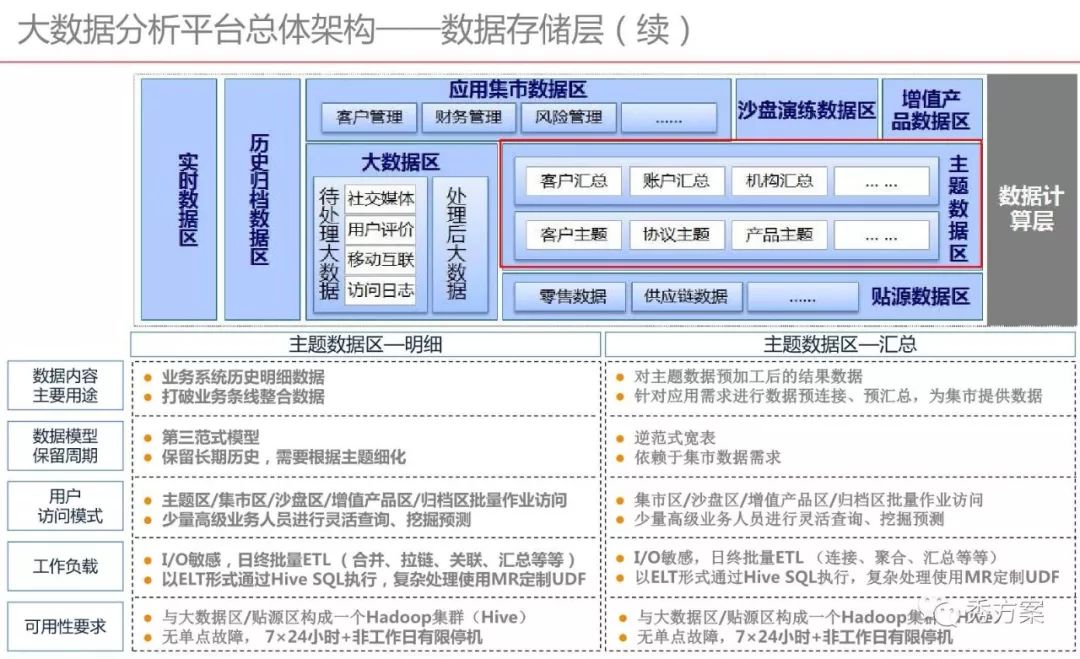
Task: Click the vertical 待处理大数据 label
Action: (329, 244)
